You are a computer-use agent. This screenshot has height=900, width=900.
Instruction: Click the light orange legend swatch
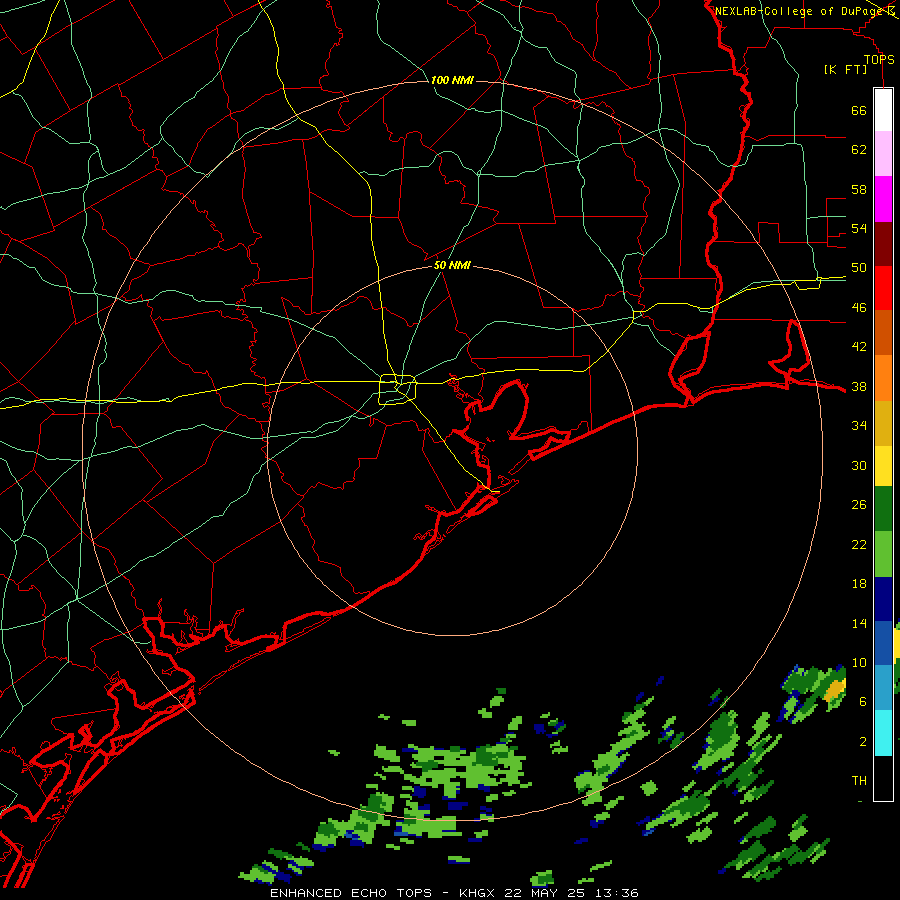pyautogui.click(x=883, y=378)
